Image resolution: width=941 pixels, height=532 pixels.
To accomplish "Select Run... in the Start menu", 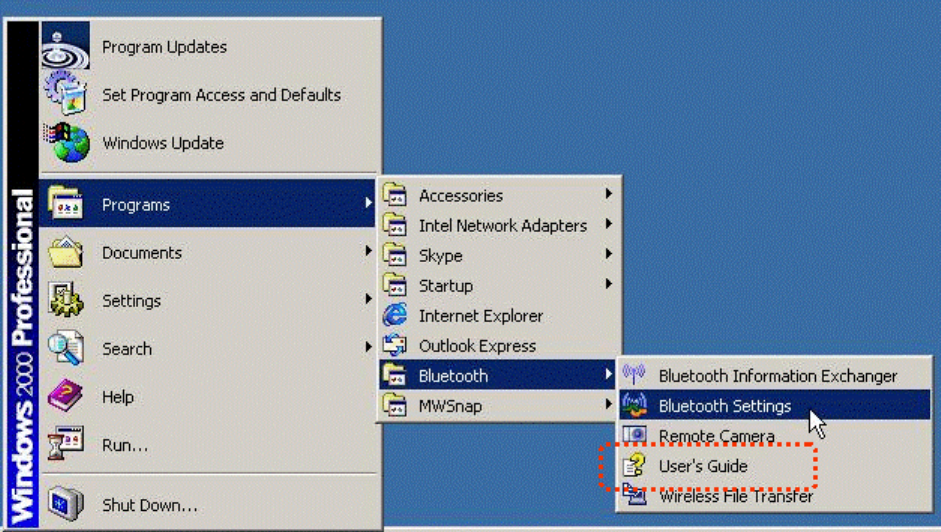I will click(x=209, y=445).
